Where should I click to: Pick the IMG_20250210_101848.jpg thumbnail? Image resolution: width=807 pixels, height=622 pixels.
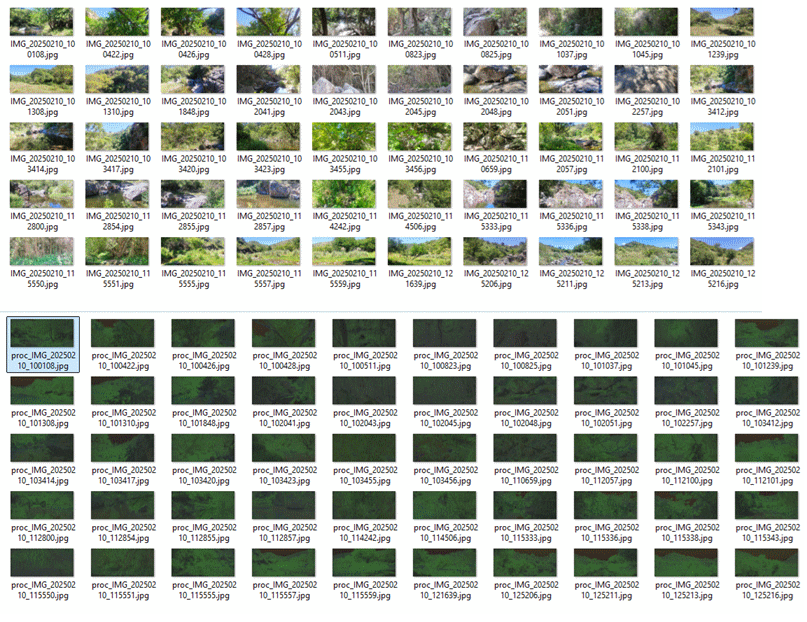pyautogui.click(x=192, y=80)
